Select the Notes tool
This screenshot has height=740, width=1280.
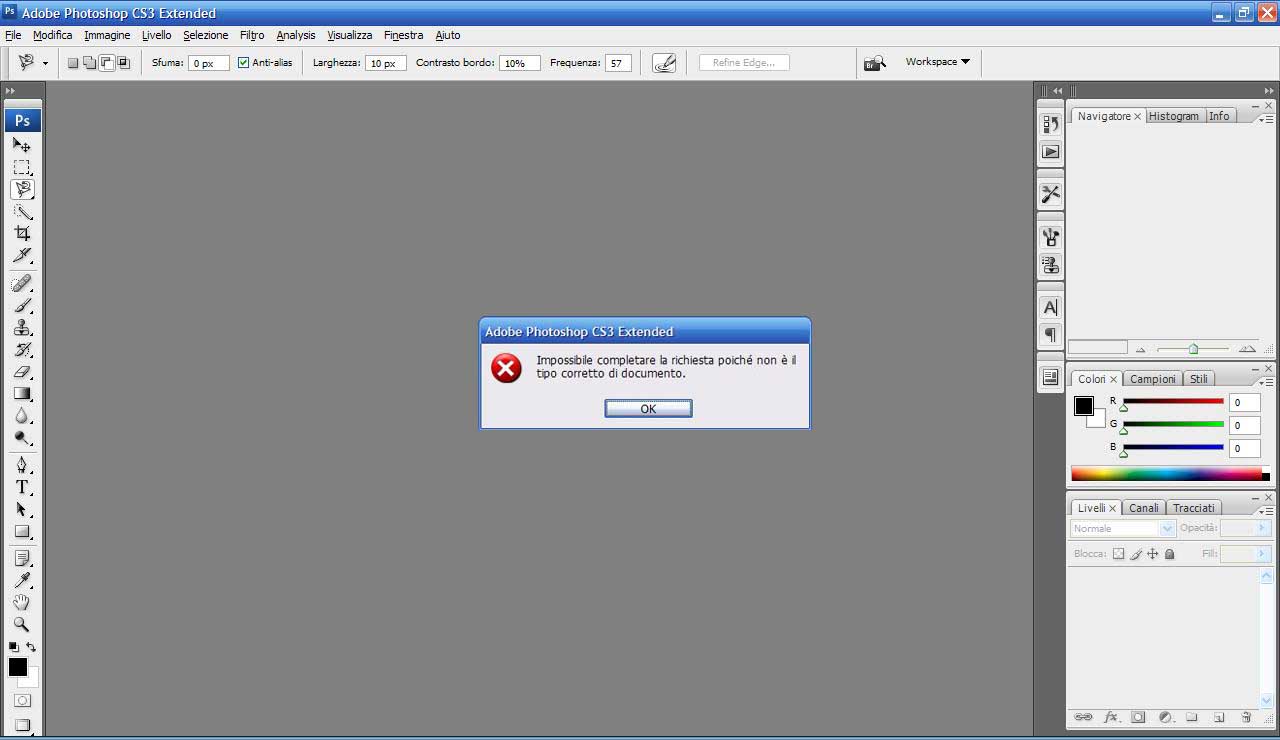coord(22,558)
